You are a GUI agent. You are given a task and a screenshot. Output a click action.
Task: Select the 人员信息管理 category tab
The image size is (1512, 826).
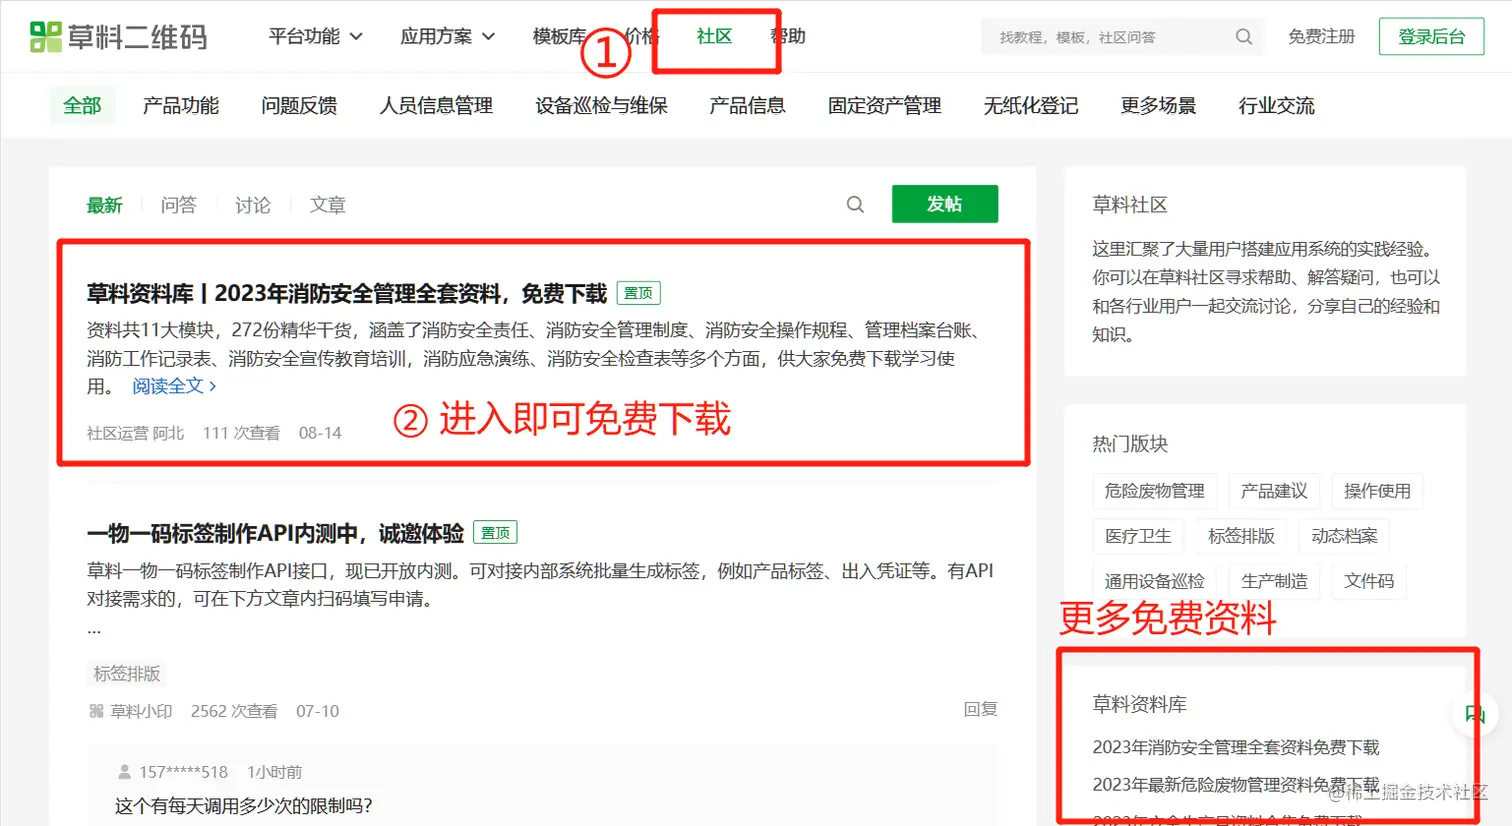436,105
